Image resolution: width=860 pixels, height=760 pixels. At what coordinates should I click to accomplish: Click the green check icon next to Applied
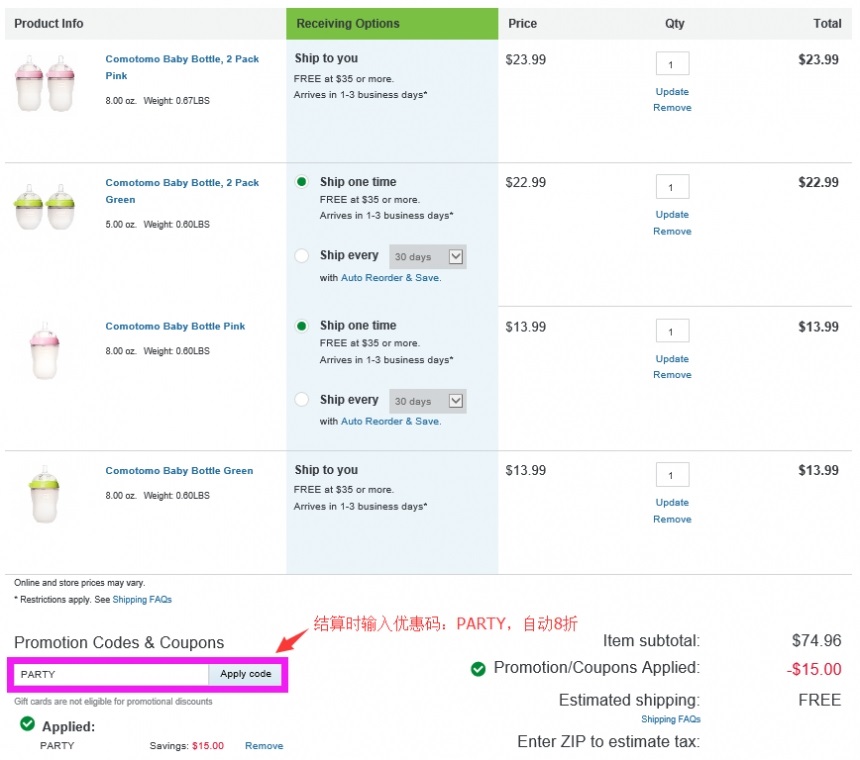(27, 724)
